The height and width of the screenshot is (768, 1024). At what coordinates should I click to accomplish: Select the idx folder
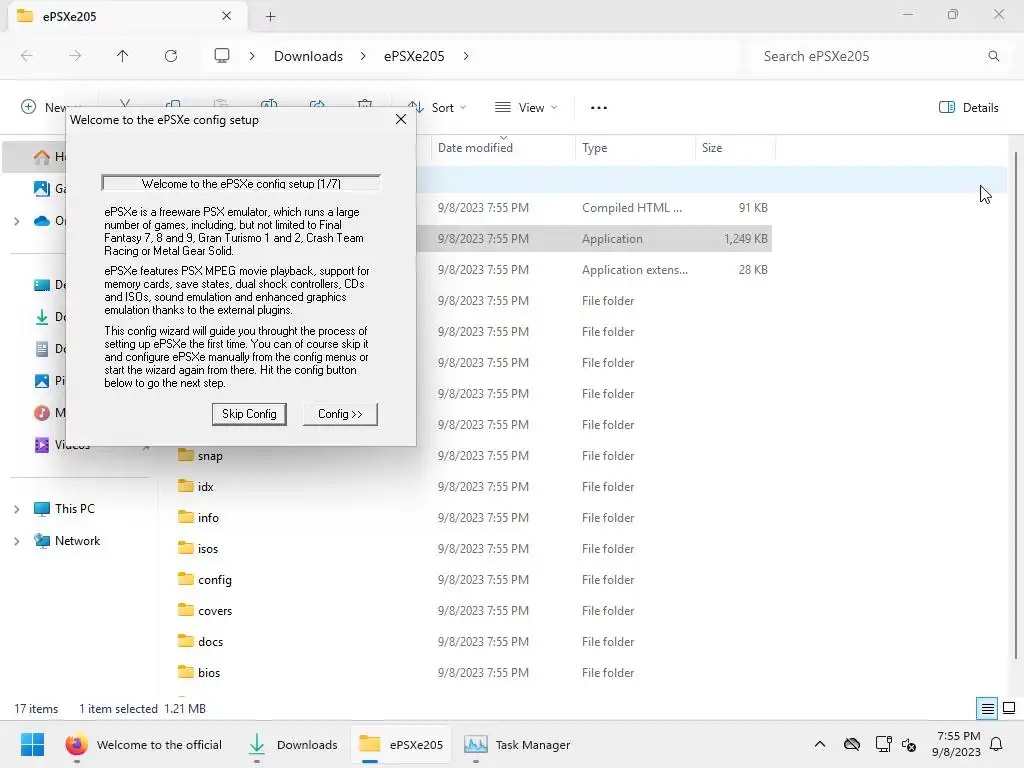(206, 487)
